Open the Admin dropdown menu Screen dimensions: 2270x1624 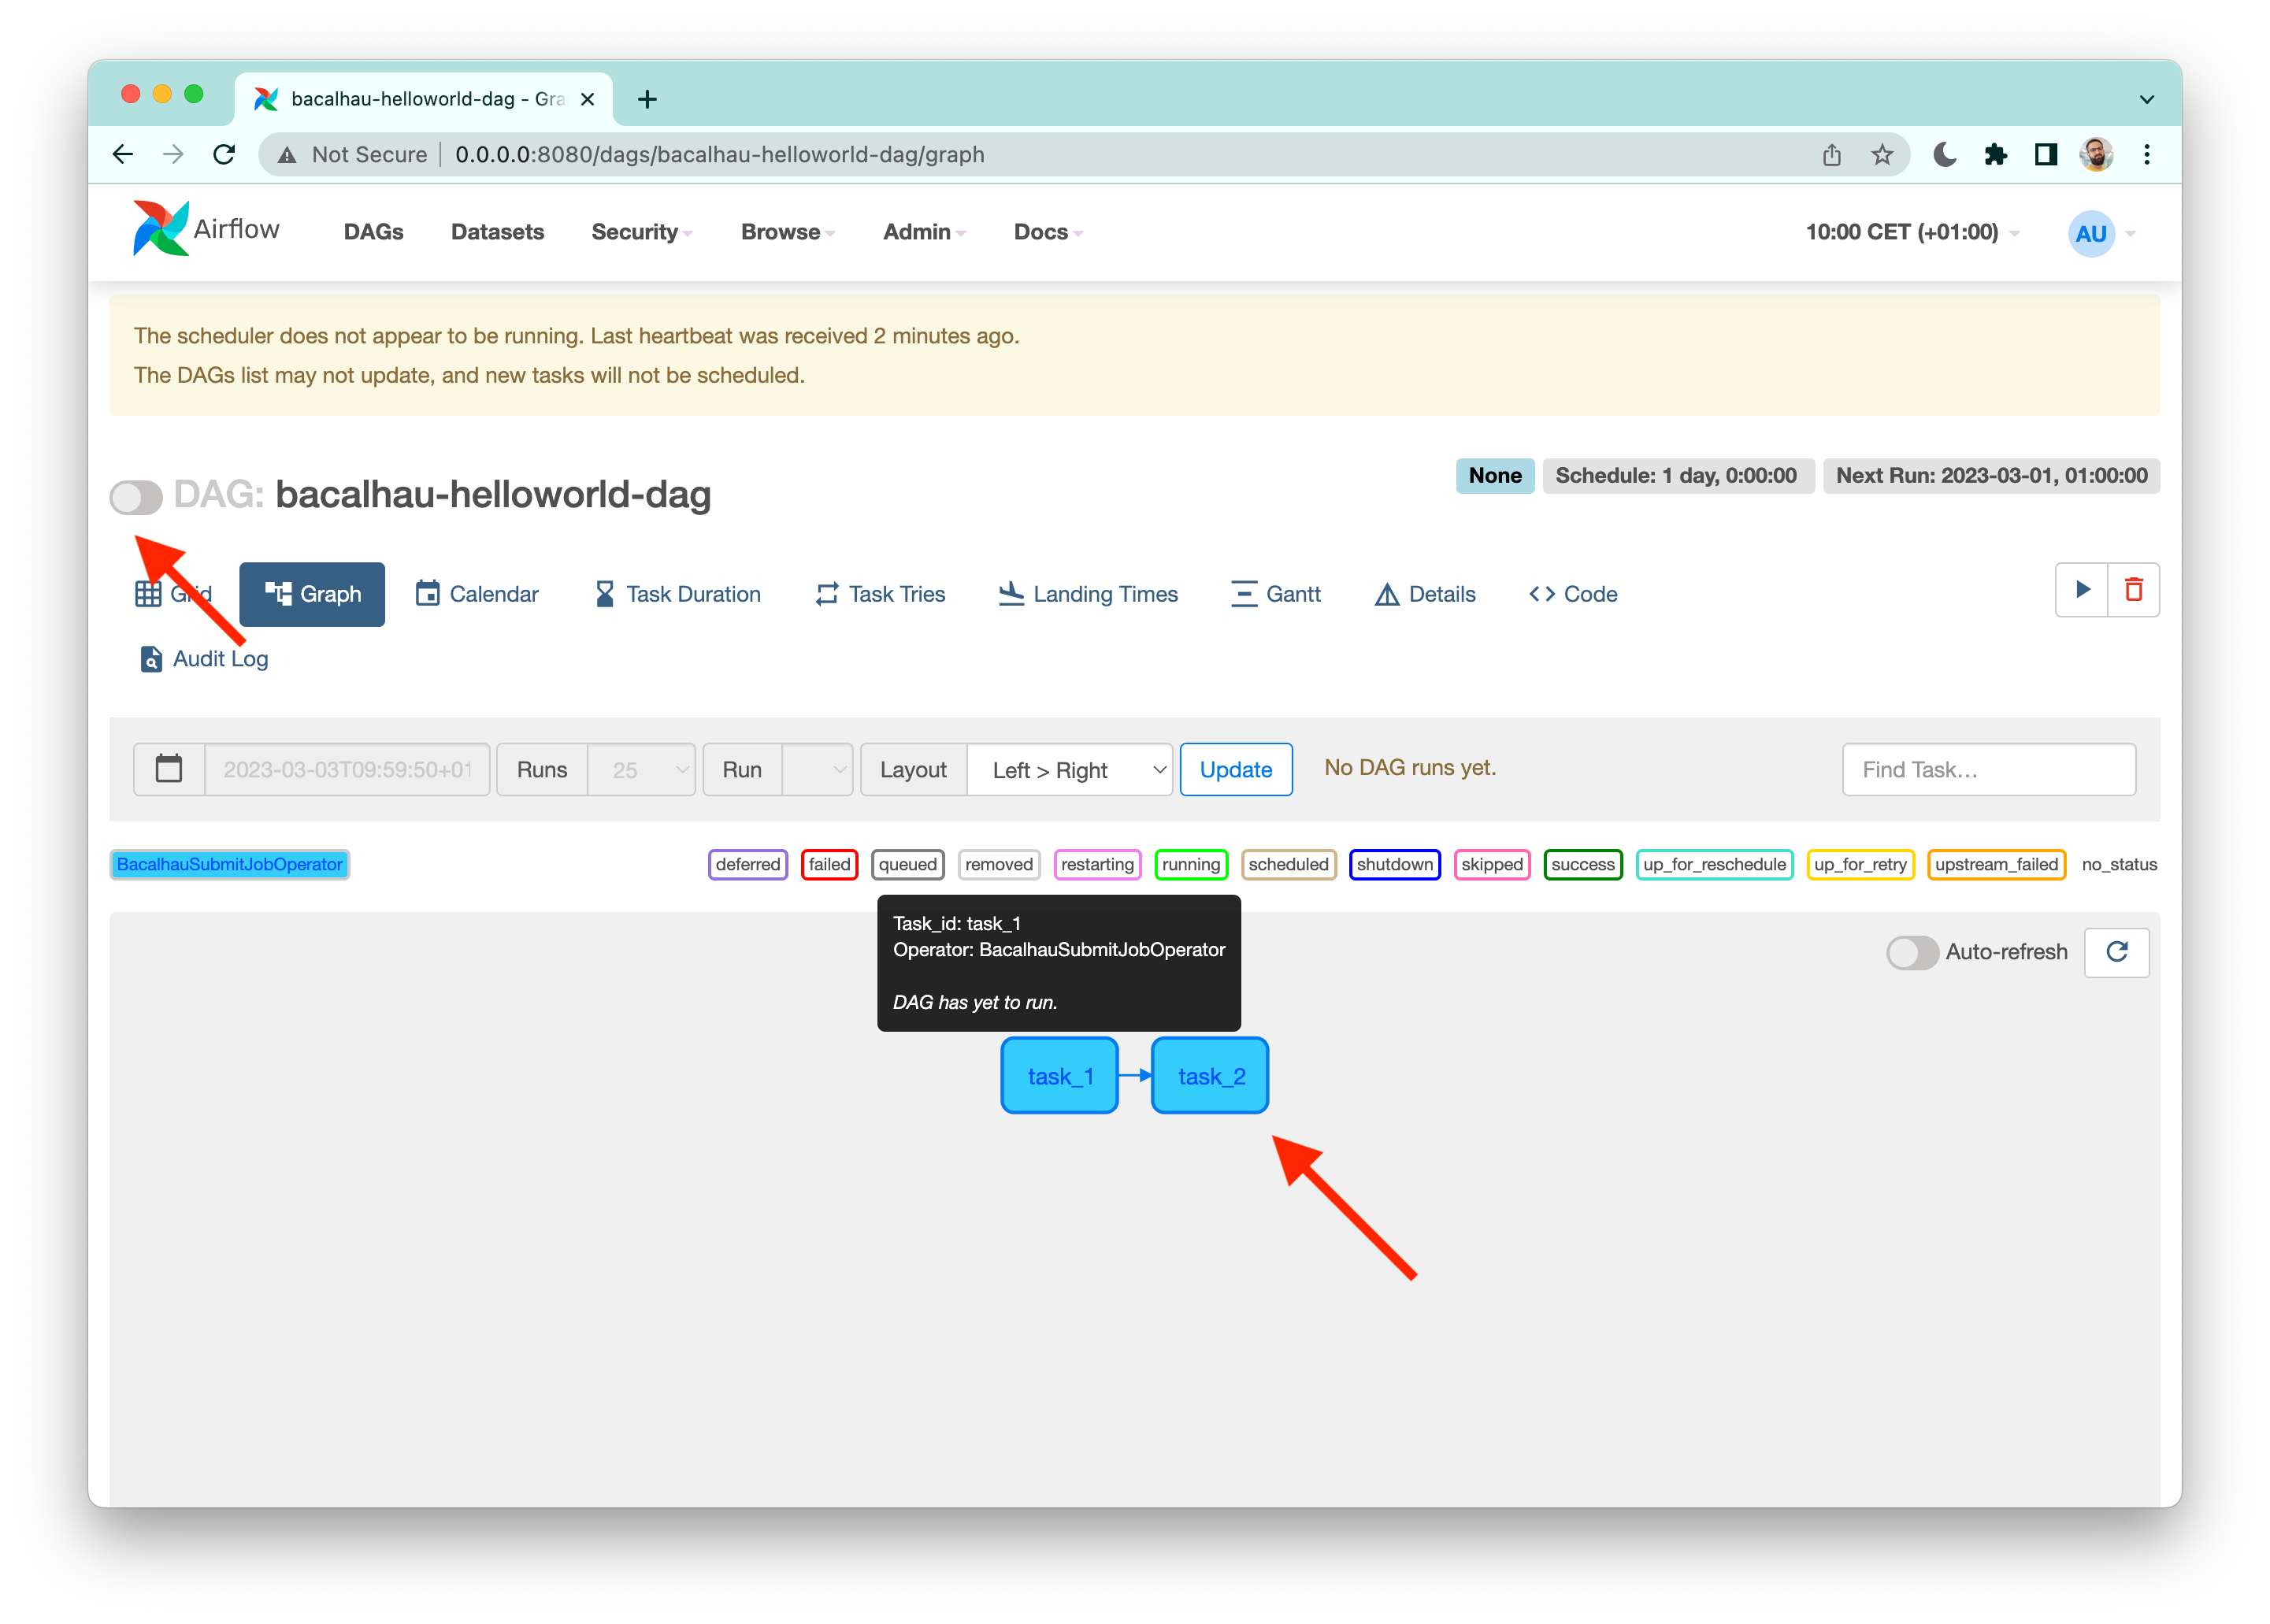tap(924, 232)
